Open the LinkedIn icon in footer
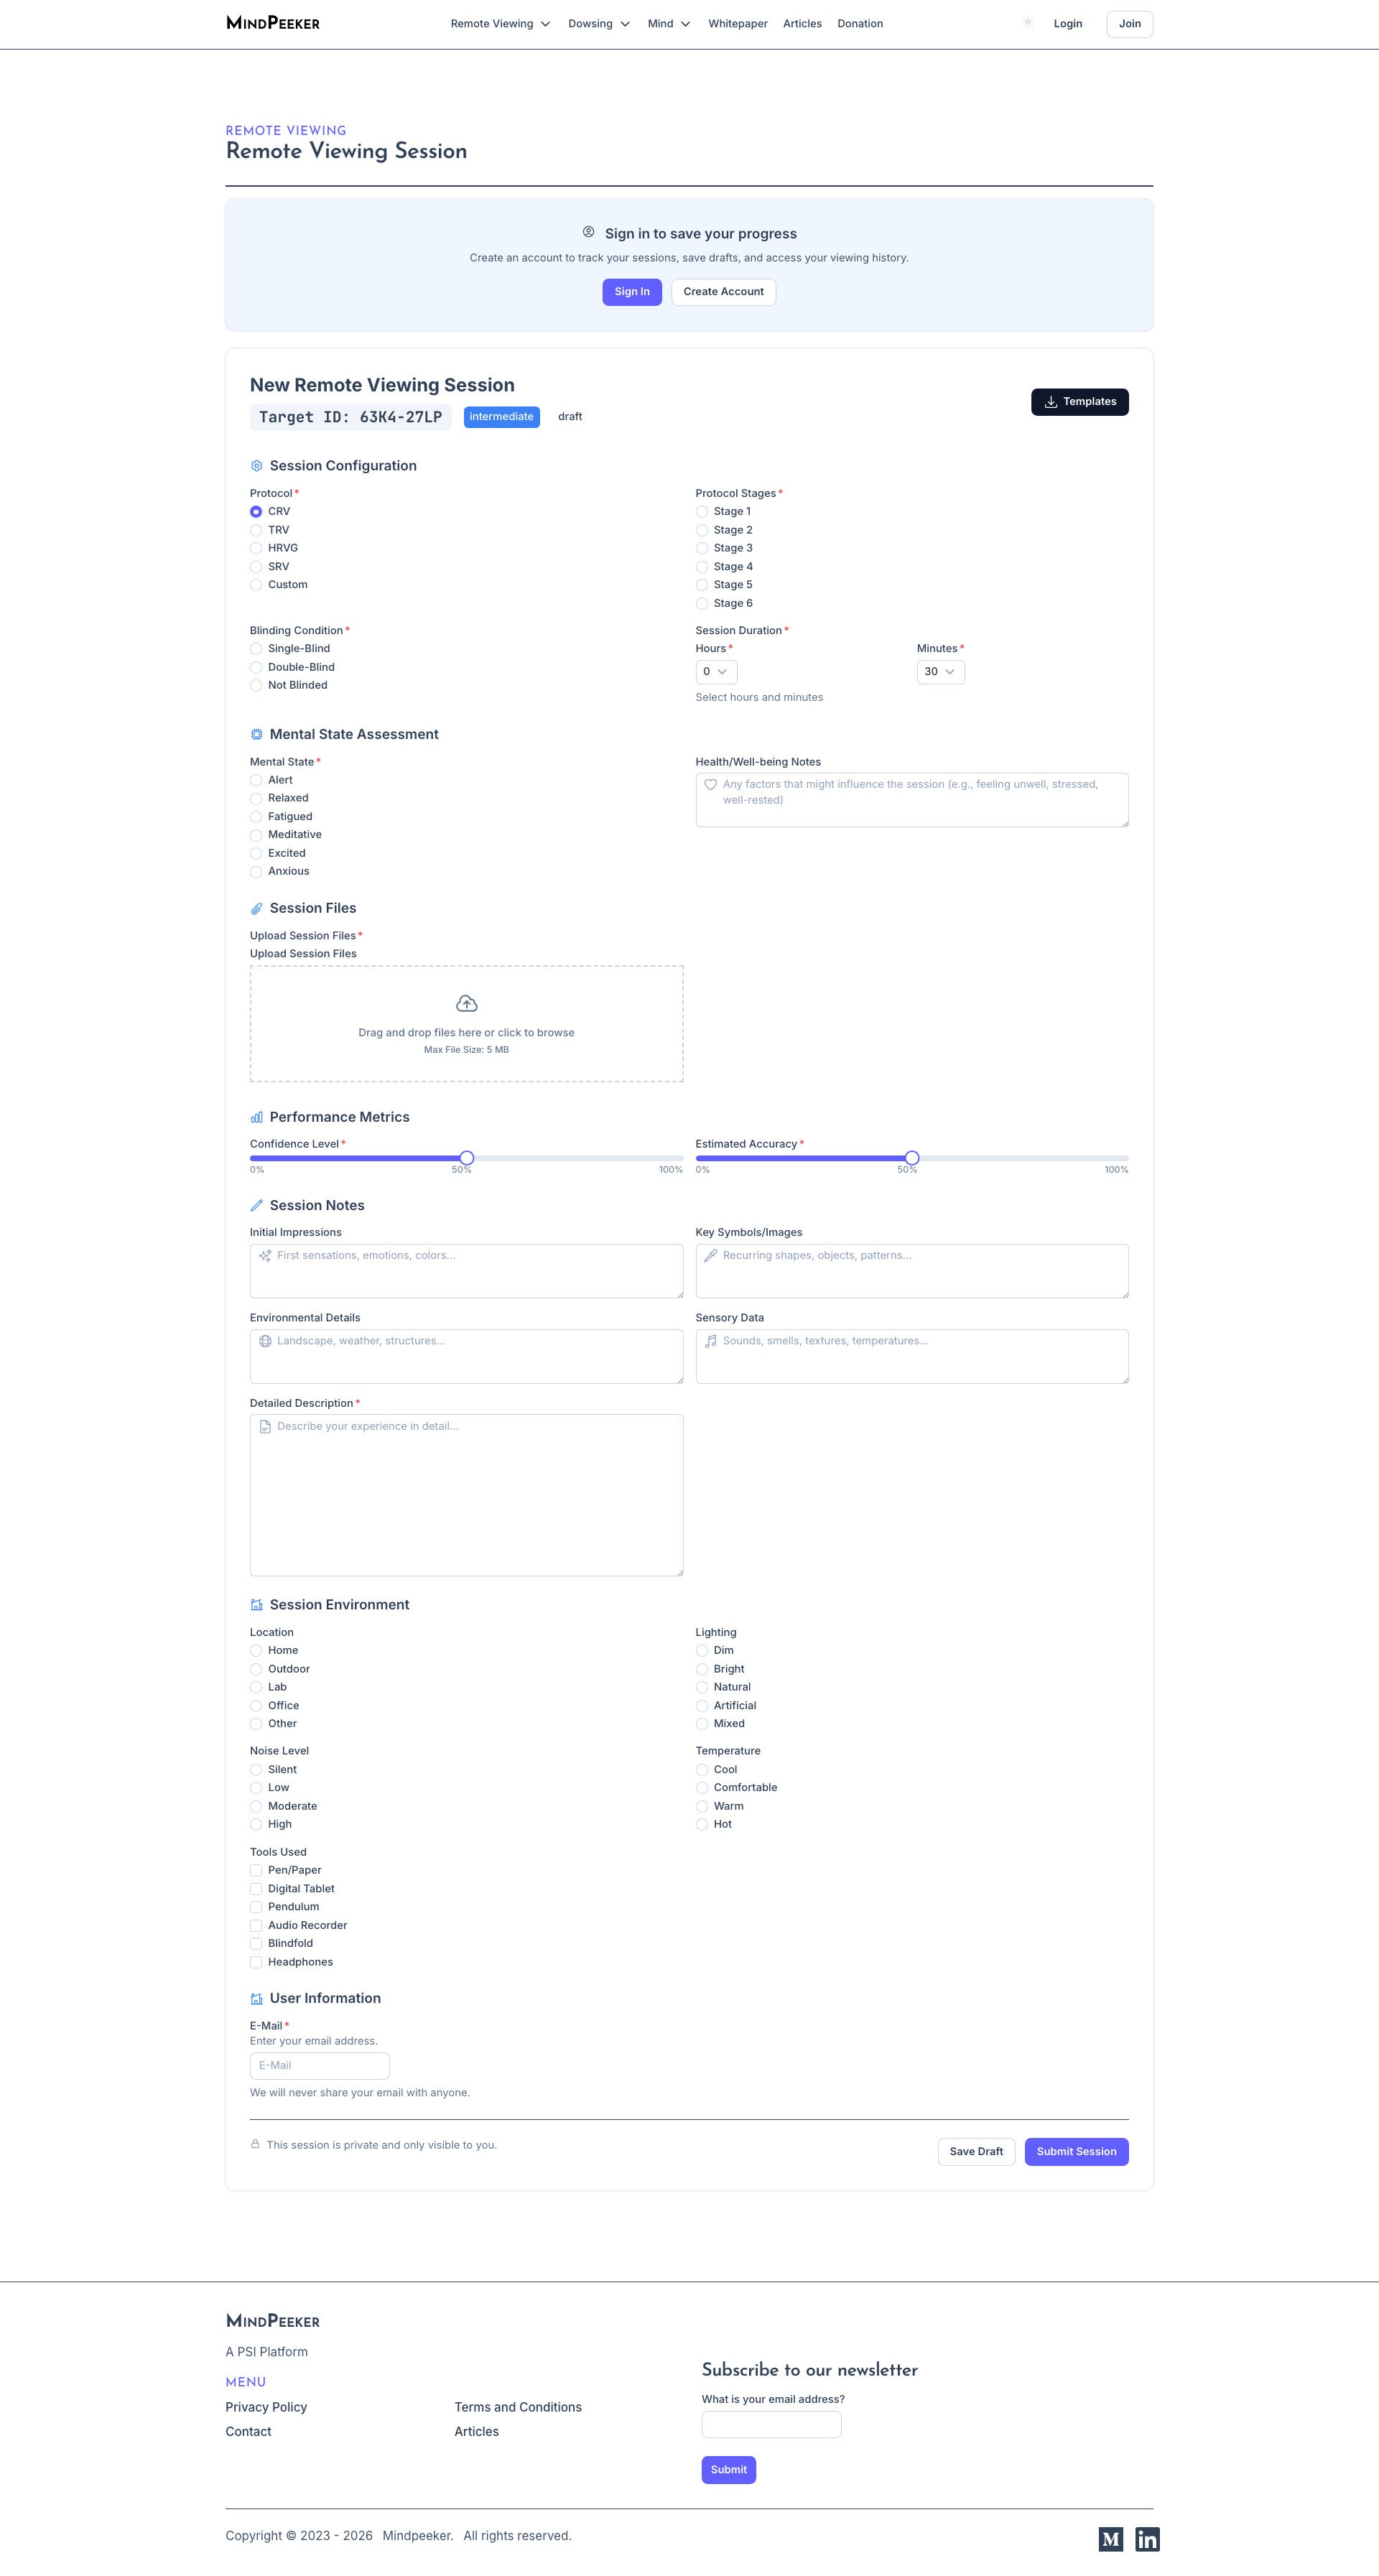1379x2576 pixels. pyautogui.click(x=1147, y=2539)
